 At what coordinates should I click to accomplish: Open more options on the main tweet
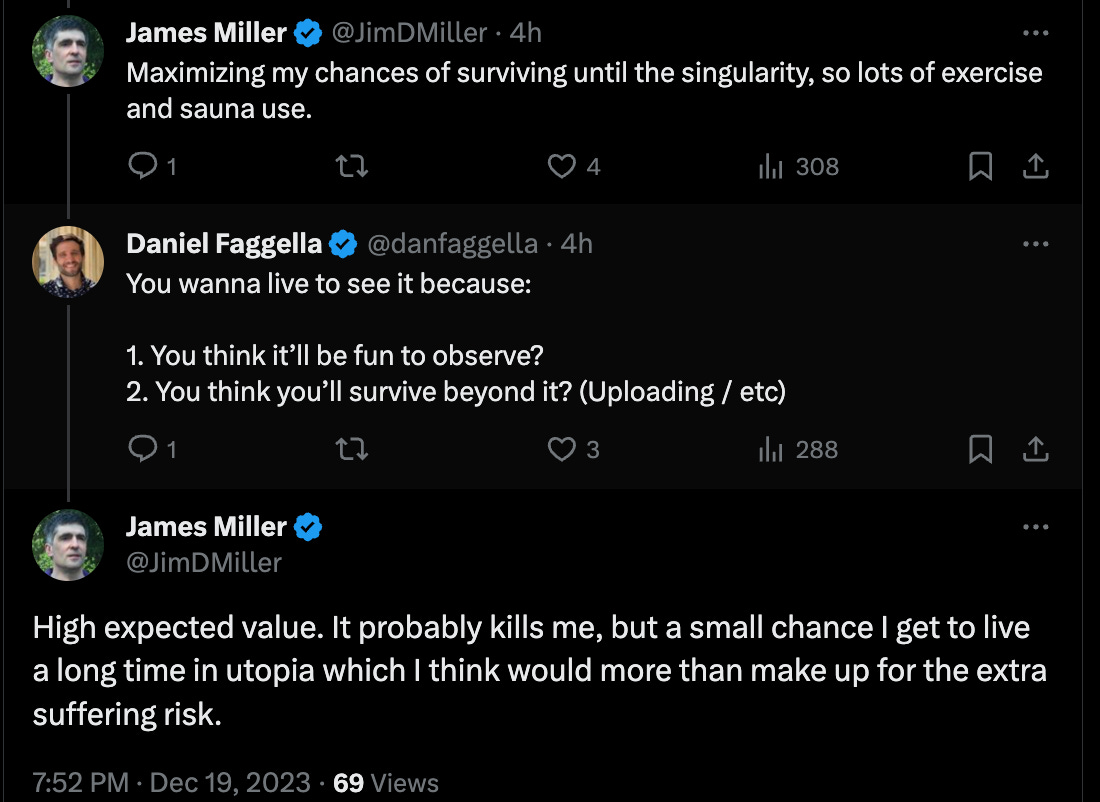click(x=1036, y=527)
